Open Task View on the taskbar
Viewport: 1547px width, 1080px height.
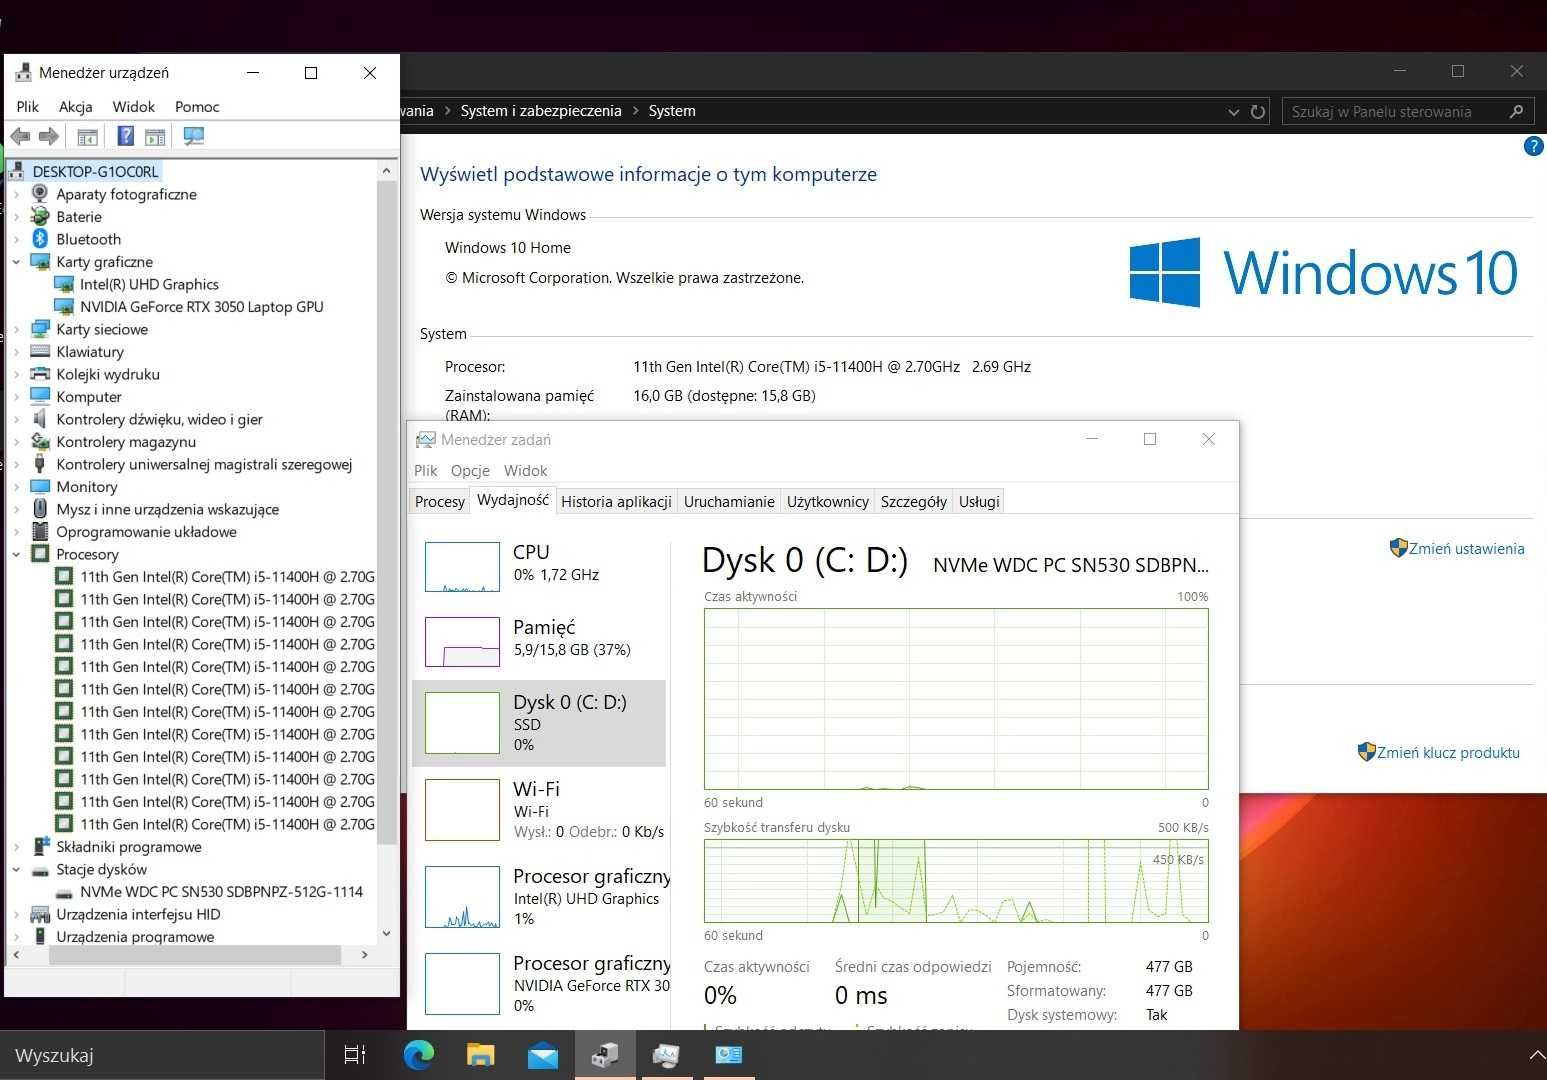coord(355,1054)
